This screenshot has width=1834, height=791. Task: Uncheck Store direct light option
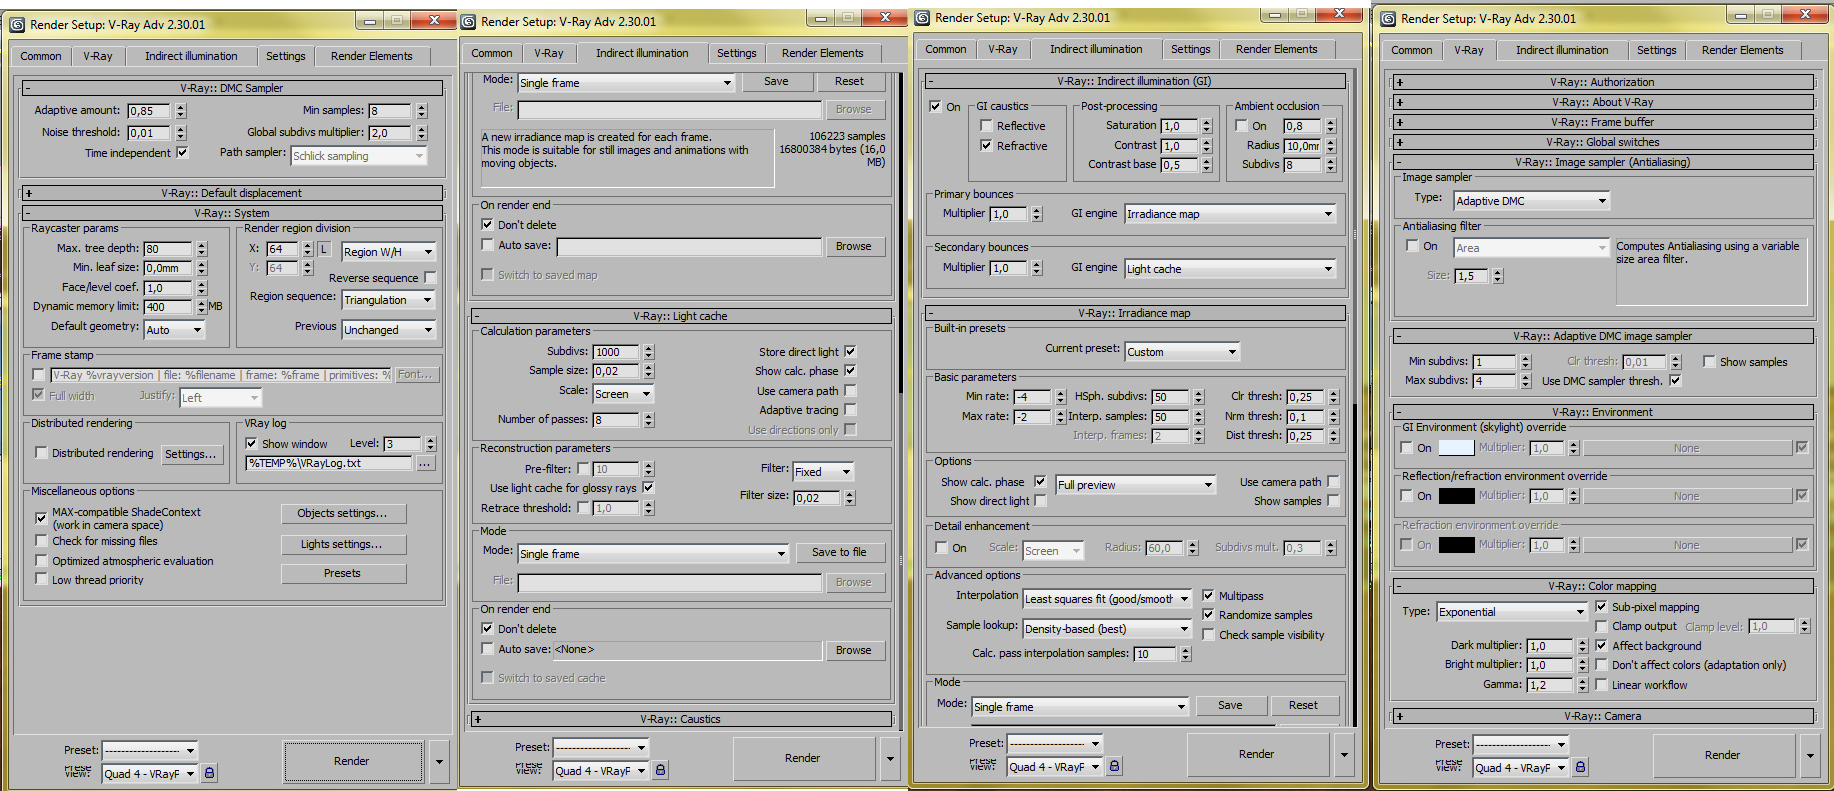pos(850,352)
